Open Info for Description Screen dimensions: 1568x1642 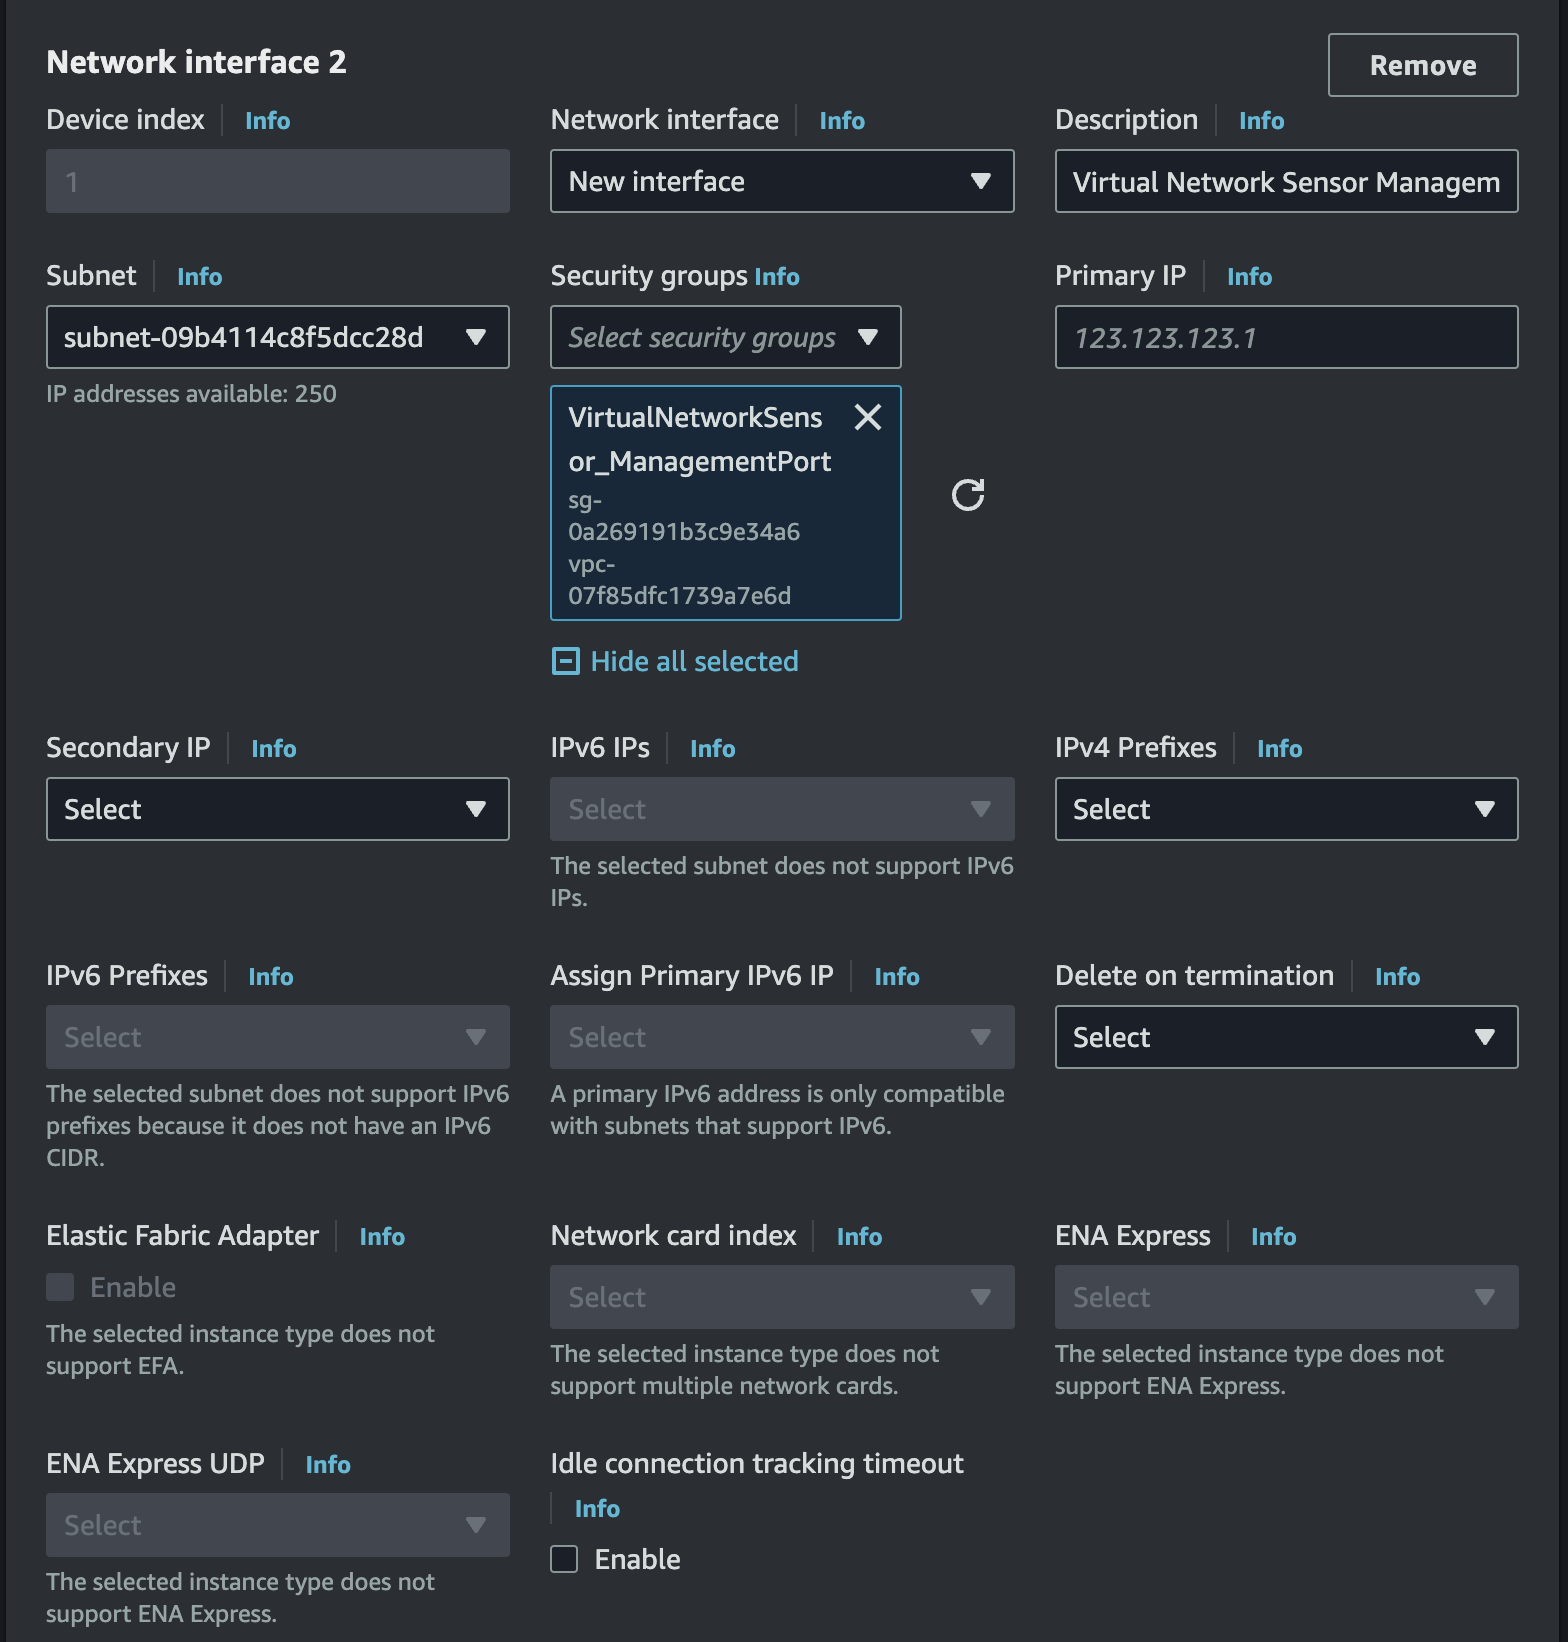click(x=1261, y=120)
